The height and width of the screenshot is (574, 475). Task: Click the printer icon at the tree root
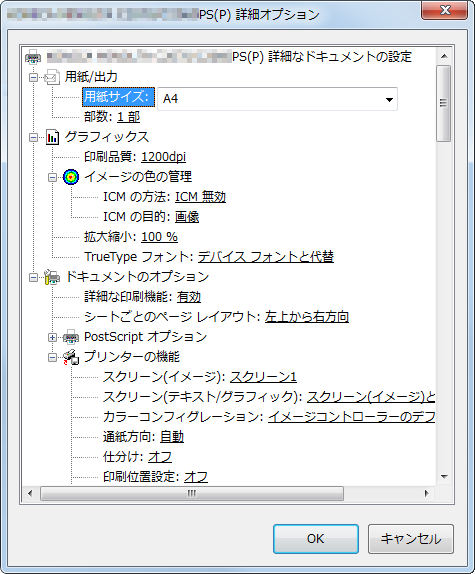coord(33,57)
